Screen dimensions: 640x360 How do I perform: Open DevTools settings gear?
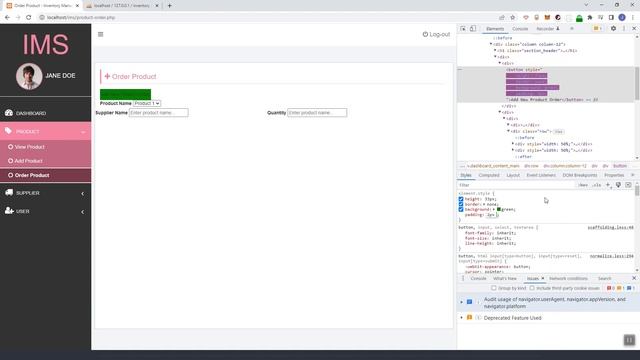613,29
